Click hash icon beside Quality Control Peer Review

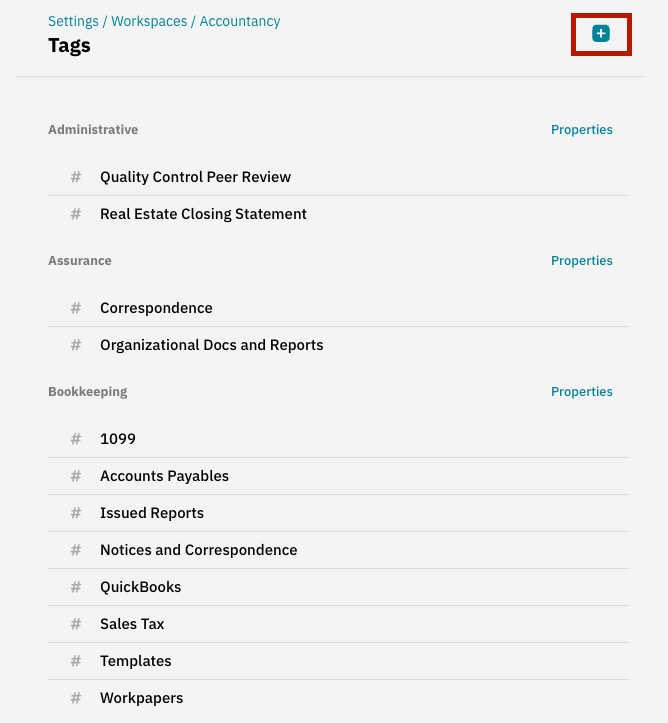point(76,177)
